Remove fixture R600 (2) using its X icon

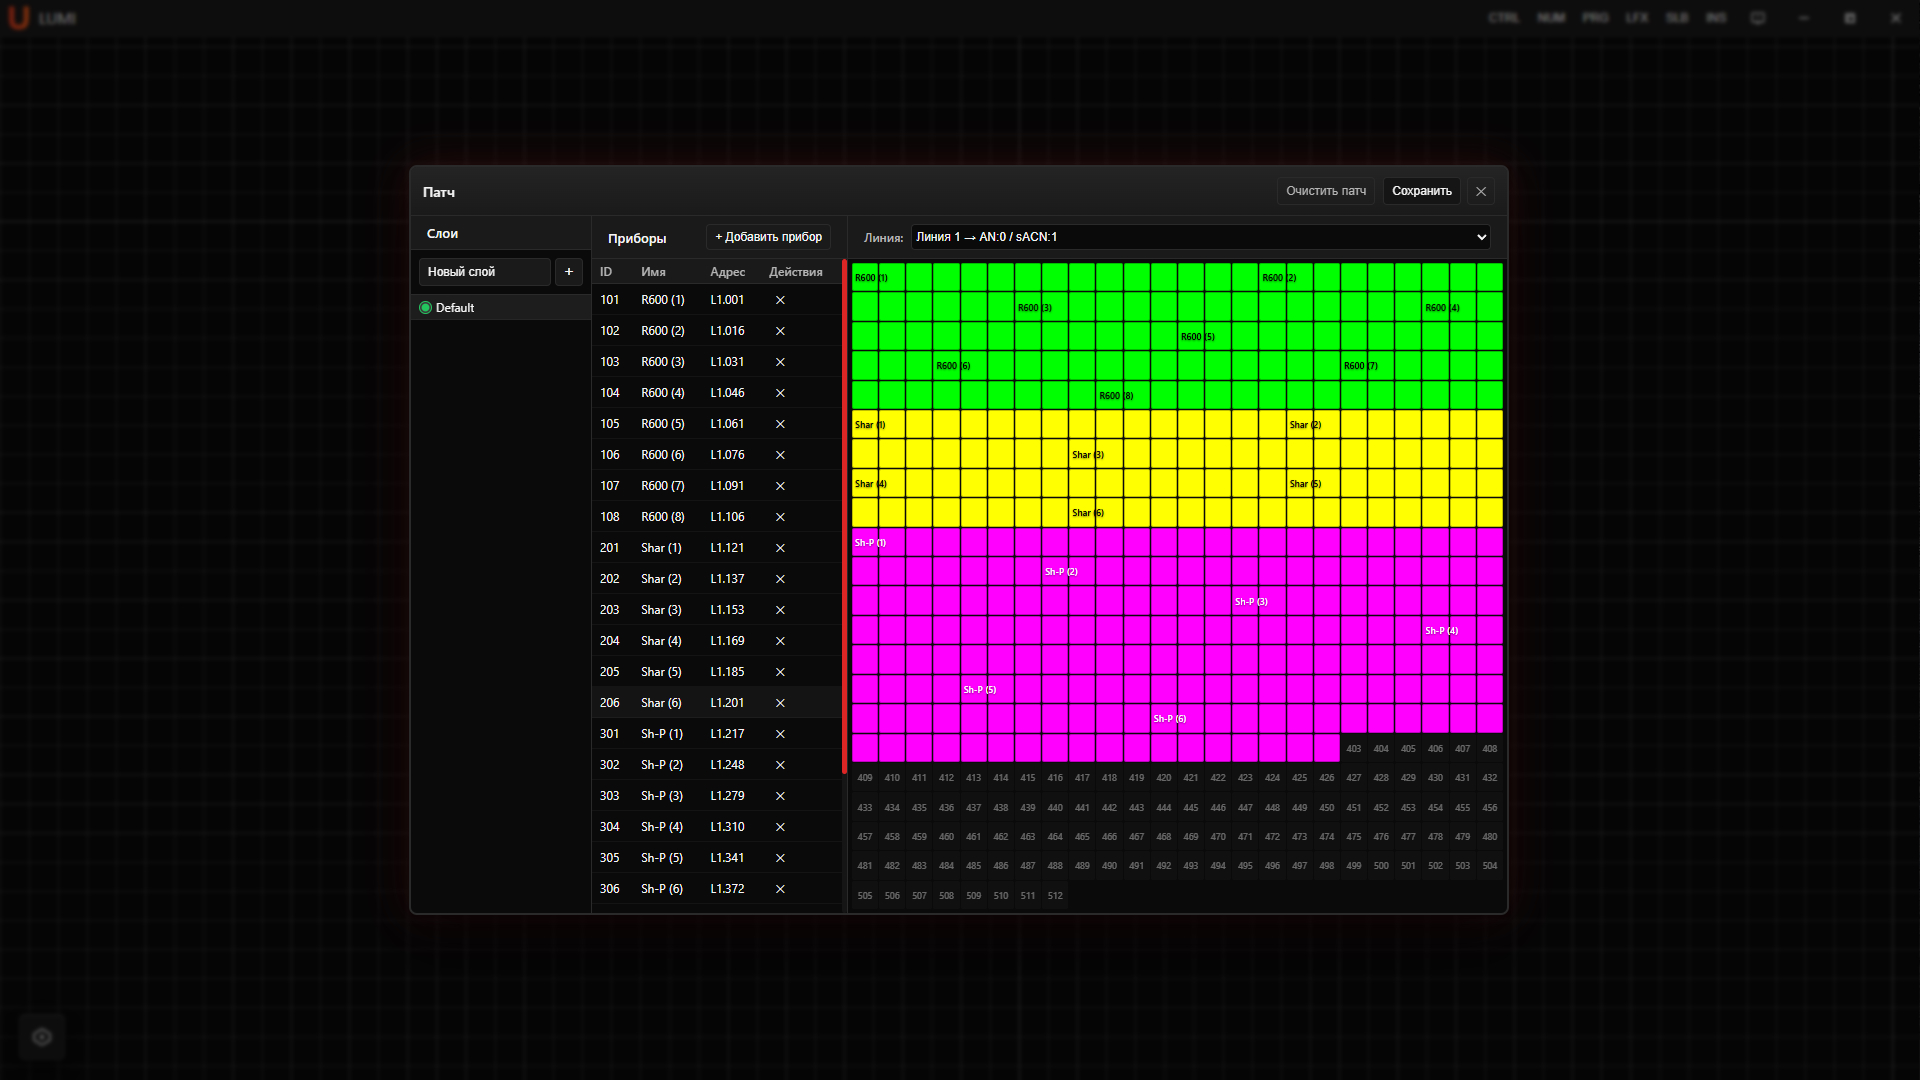[780, 331]
